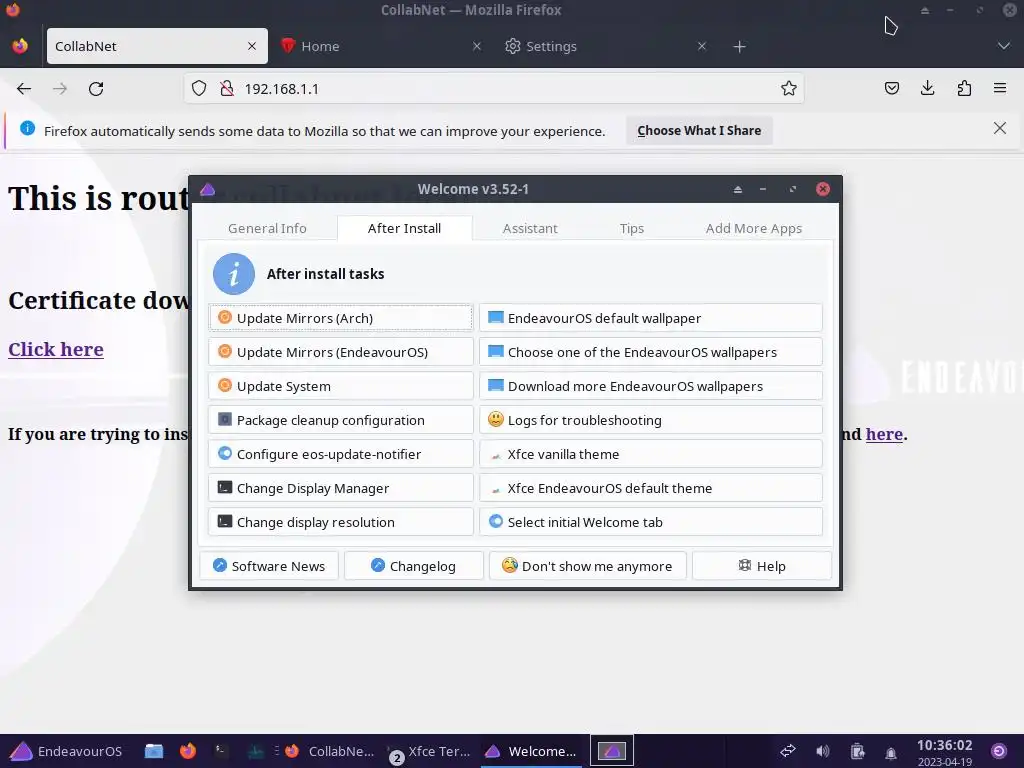This screenshot has height=768, width=1024.
Task: Choose one of the EndeavourOS wallpapers
Action: coord(650,352)
